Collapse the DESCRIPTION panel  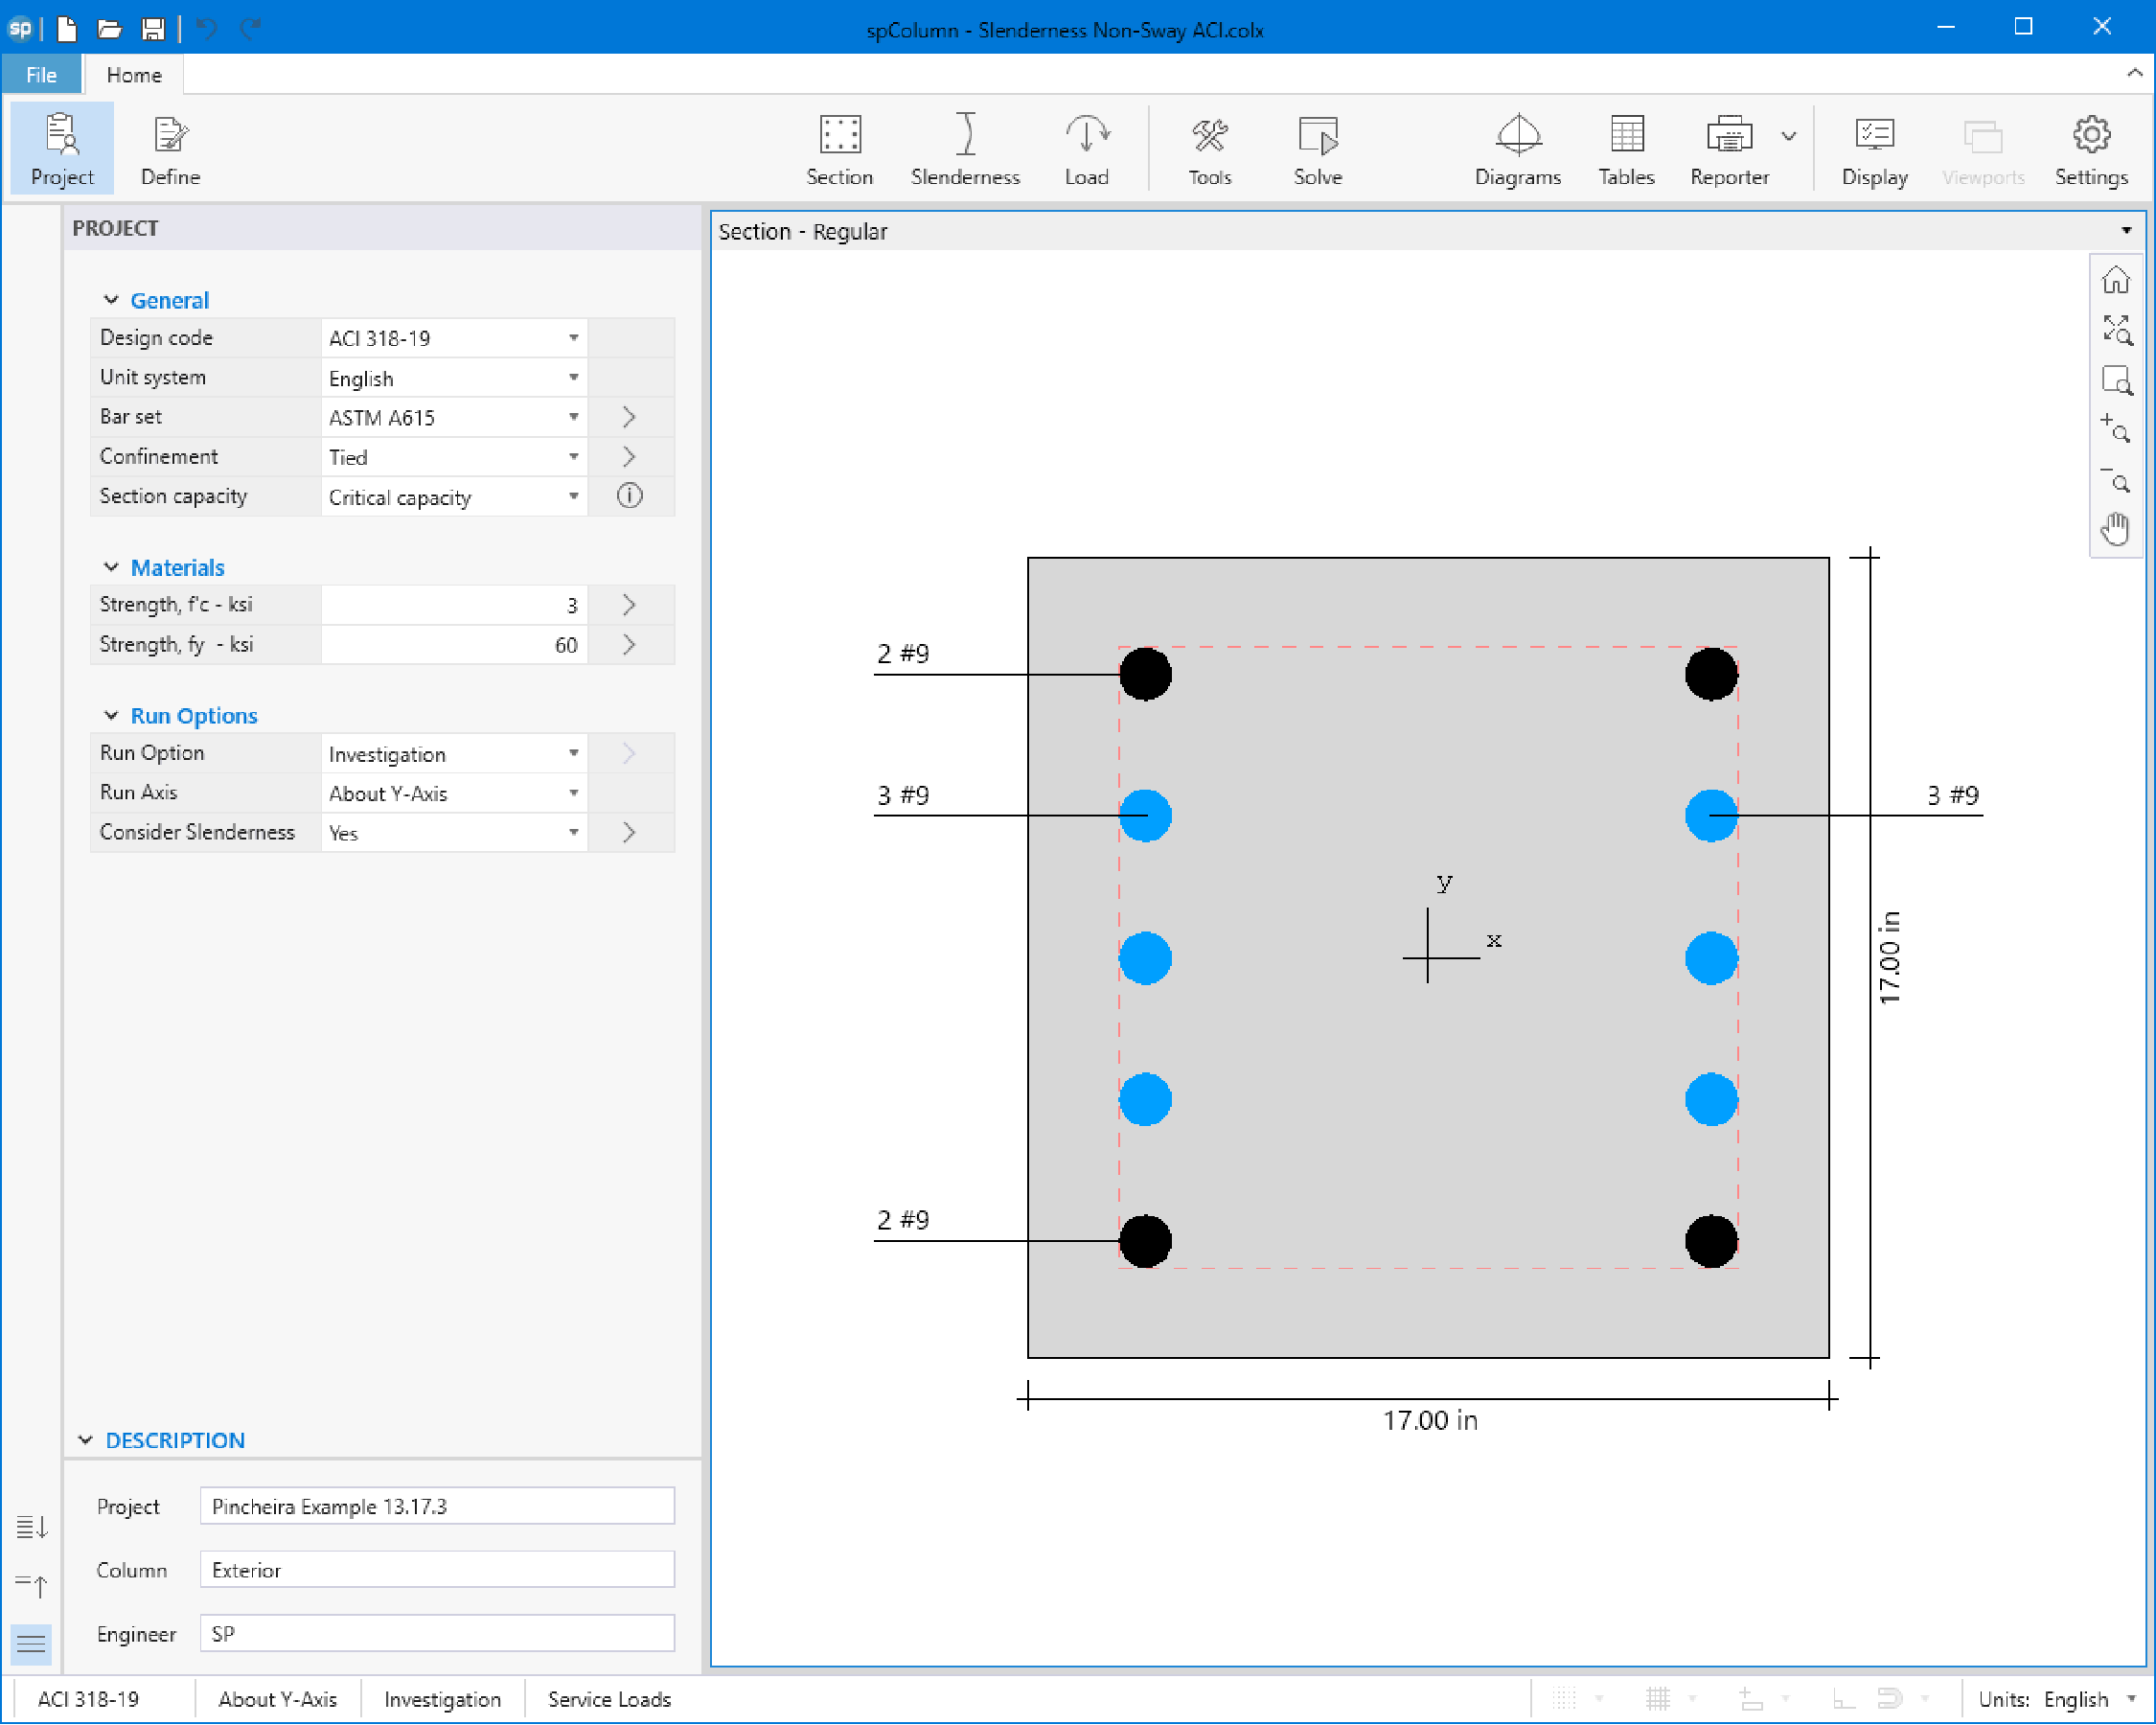86,1440
